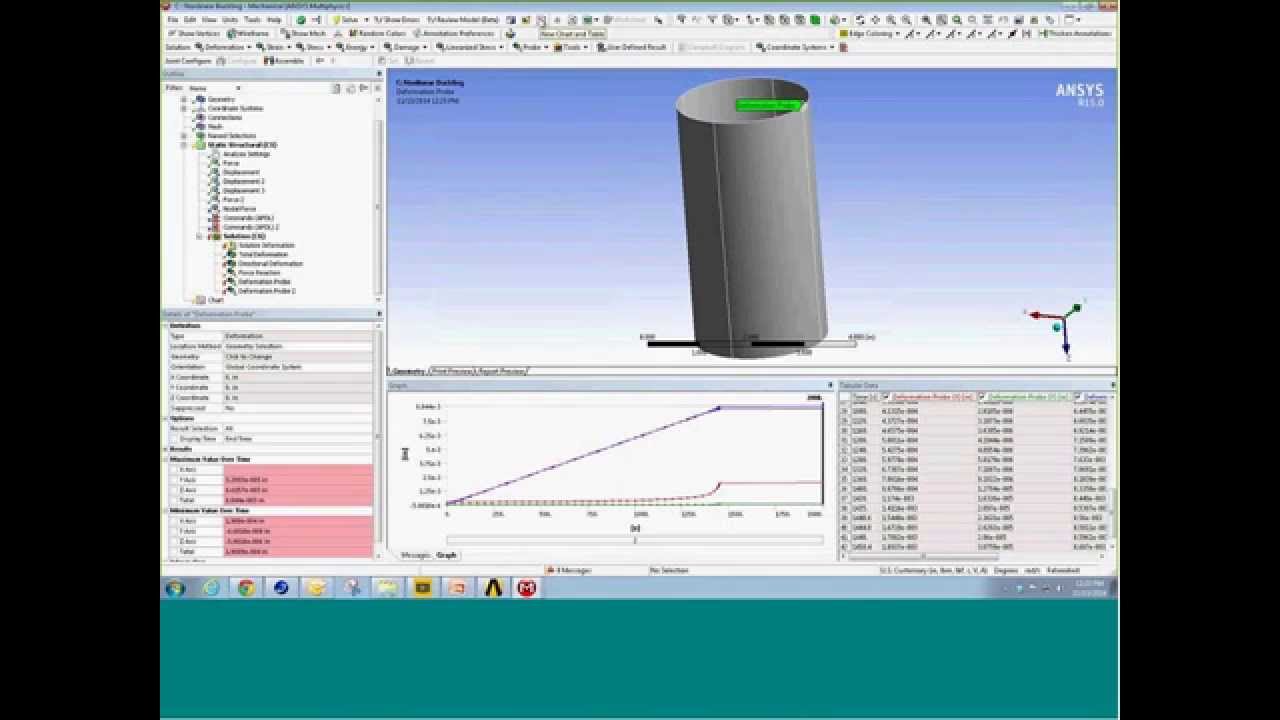Click the Review Model (Beta) button
The width and height of the screenshot is (1280, 720).
click(462, 20)
